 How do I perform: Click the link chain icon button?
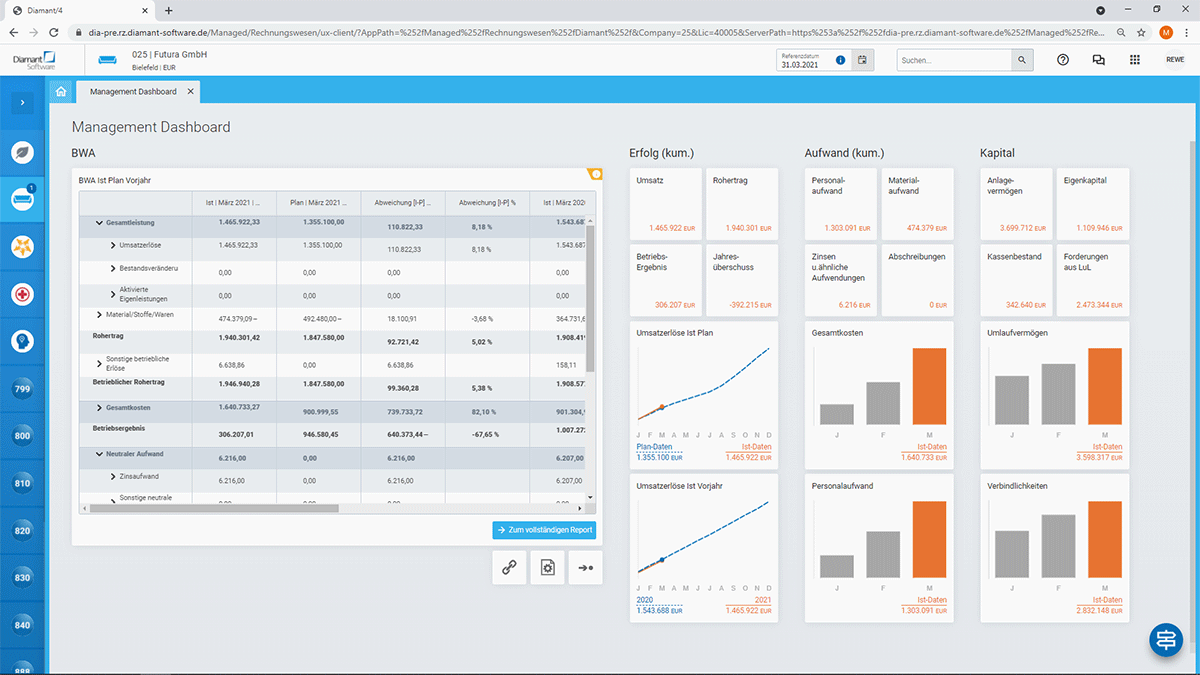coord(509,567)
